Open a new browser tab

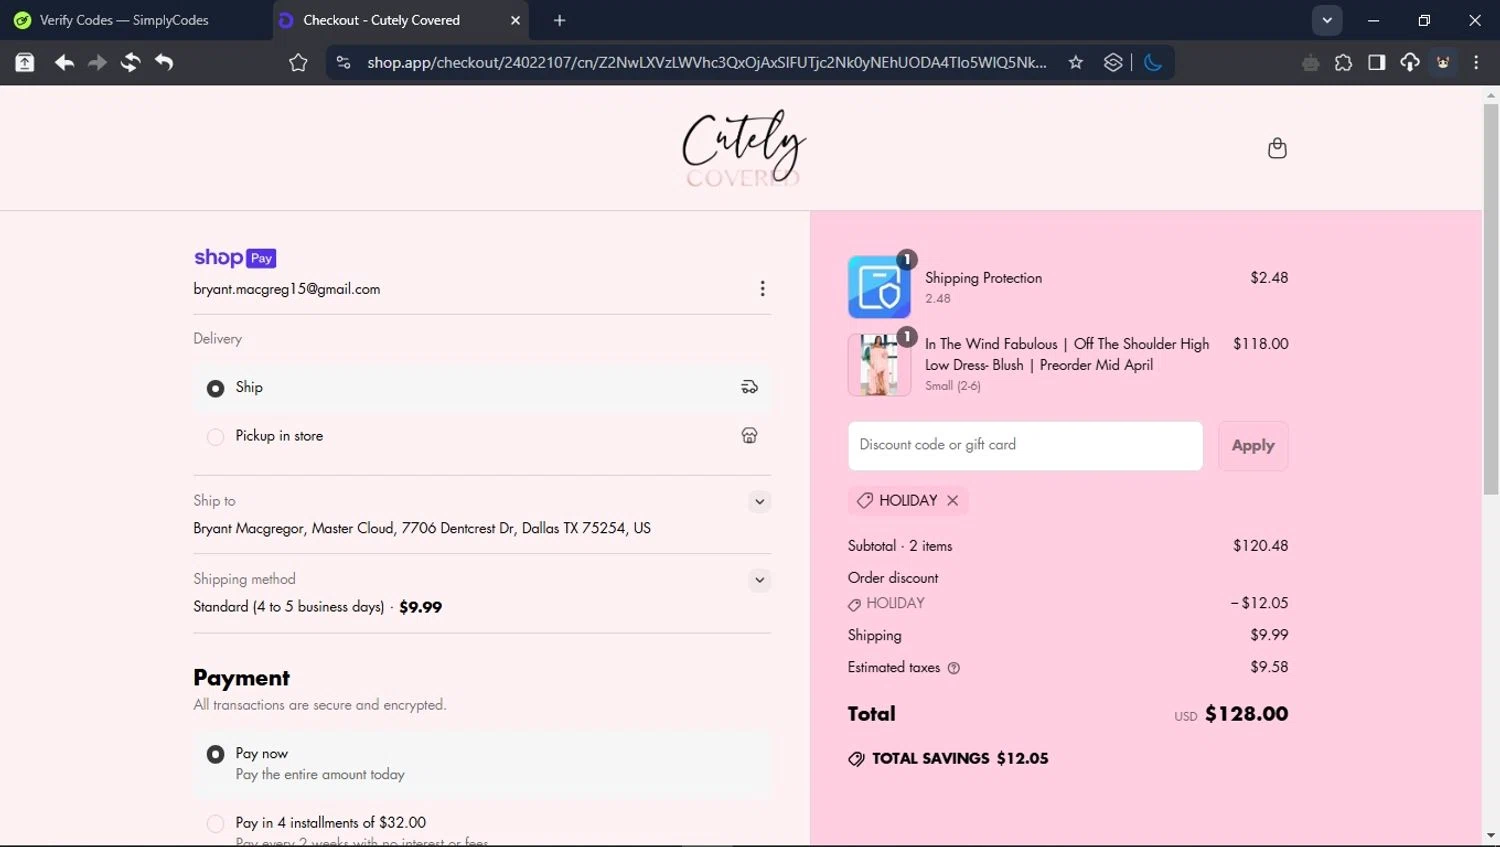click(560, 20)
